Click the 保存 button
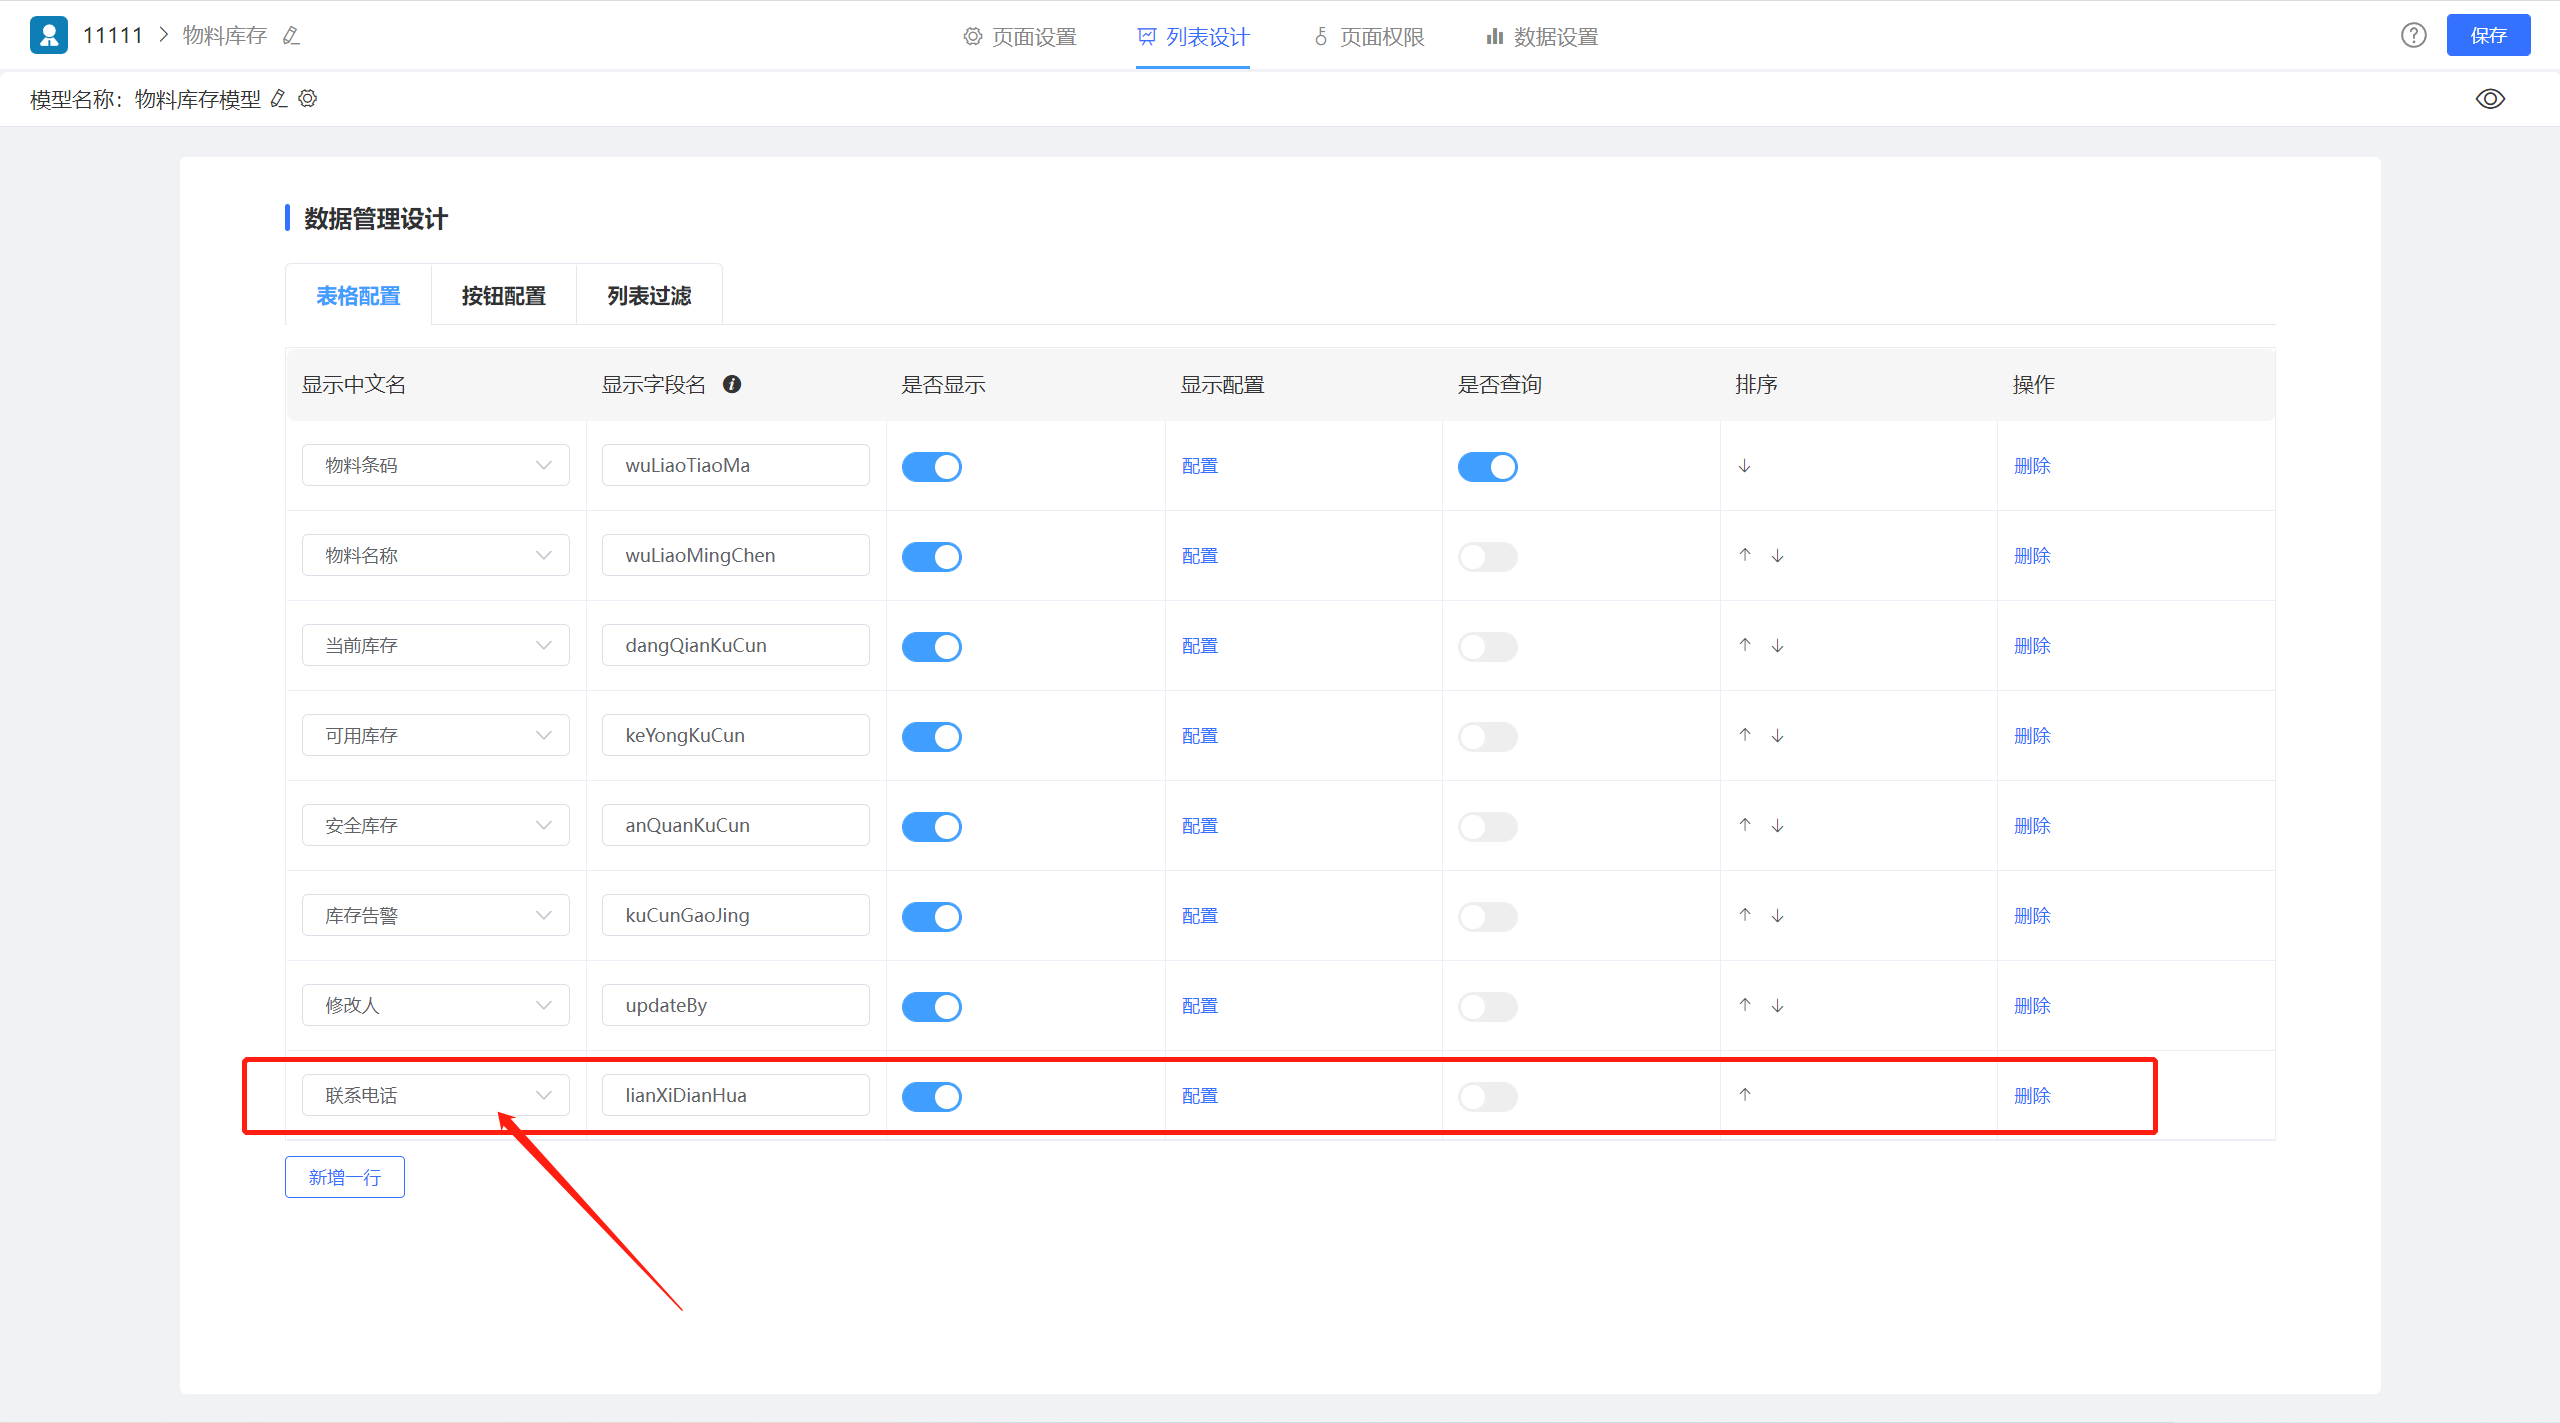This screenshot has width=2560, height=1423. [x=2488, y=35]
